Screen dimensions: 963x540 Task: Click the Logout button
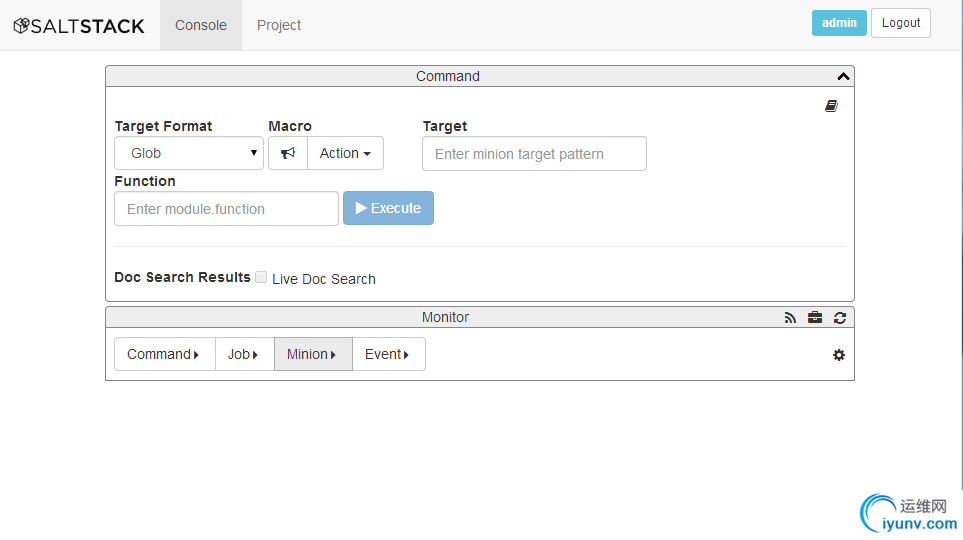tap(901, 23)
